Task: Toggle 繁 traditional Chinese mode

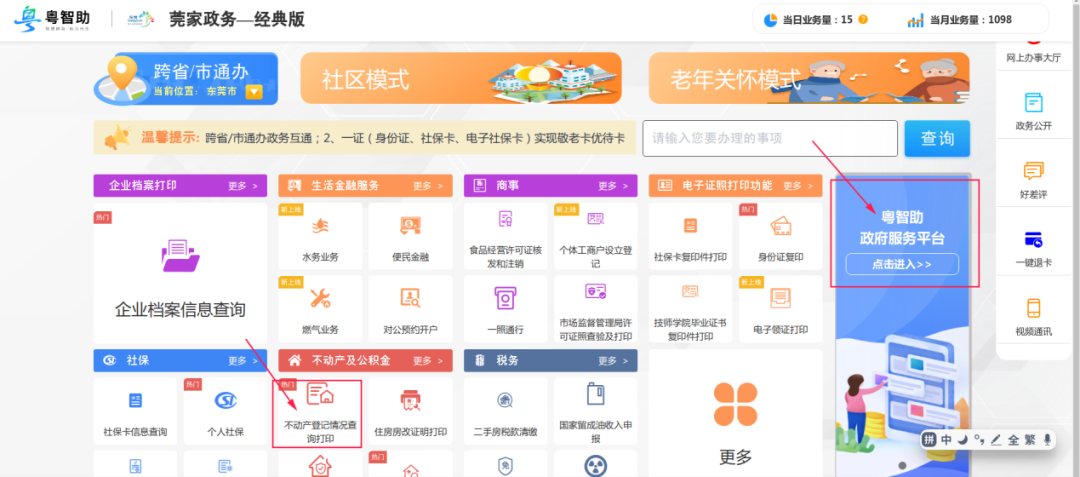Action: tap(1029, 440)
